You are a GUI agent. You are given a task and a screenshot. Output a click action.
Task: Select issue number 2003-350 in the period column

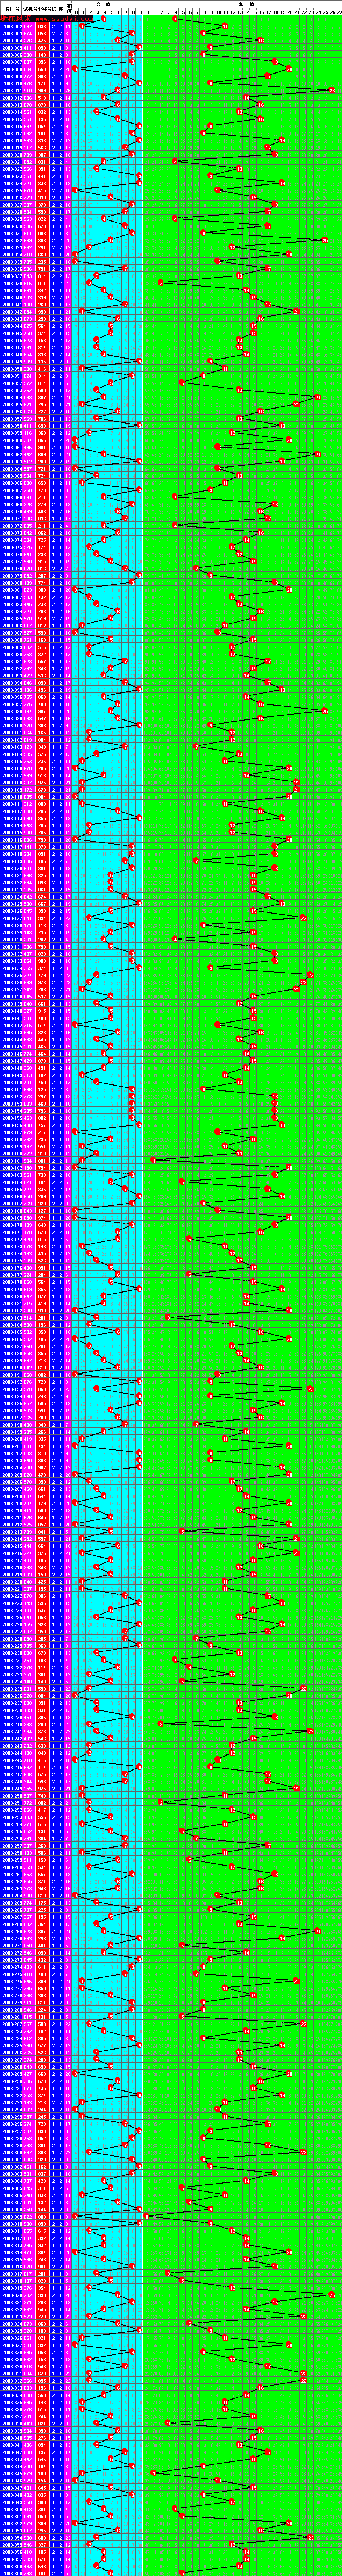pyautogui.click(x=11, y=2510)
